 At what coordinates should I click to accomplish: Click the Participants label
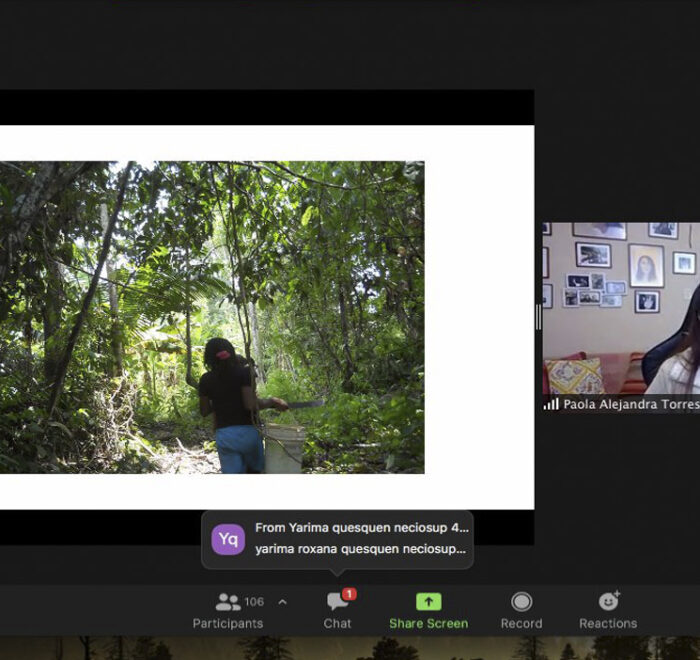[x=228, y=623]
